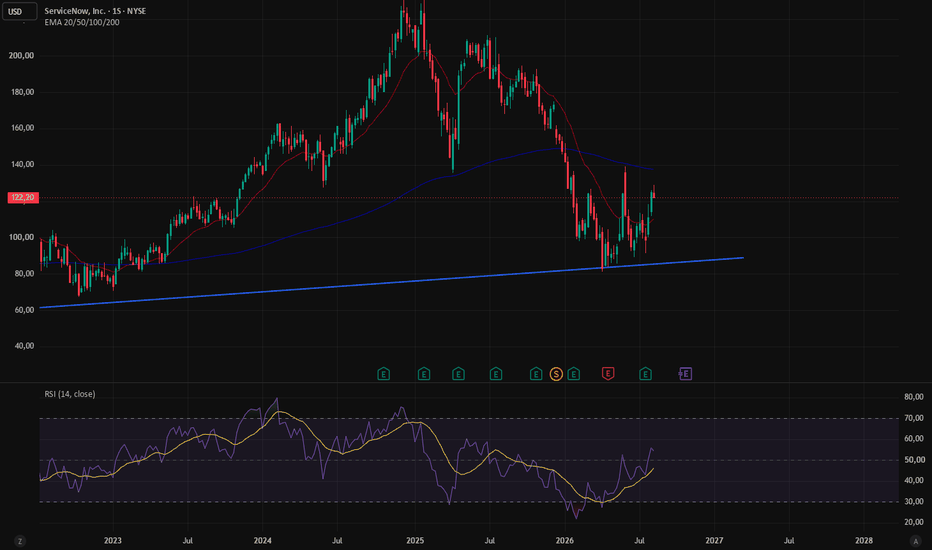The height and width of the screenshot is (550, 932).
Task: Open green E marker just left of S marker
Action: (536, 374)
